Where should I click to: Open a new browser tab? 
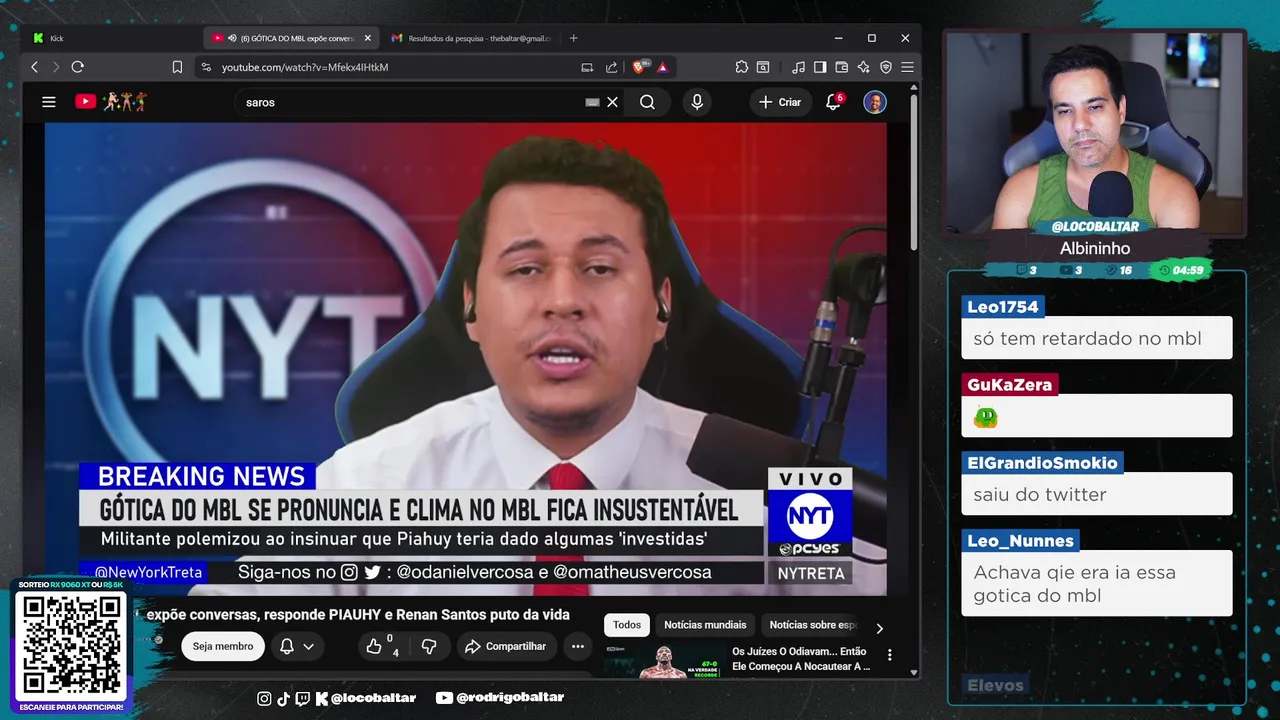[573, 38]
